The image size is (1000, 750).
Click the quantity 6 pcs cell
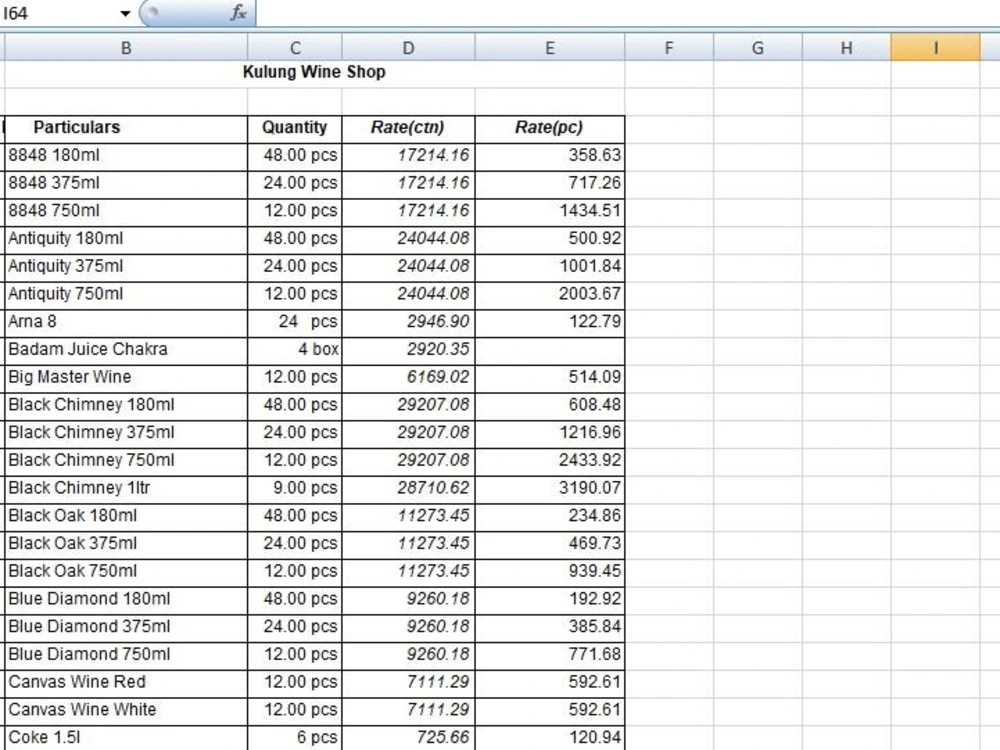(295, 738)
